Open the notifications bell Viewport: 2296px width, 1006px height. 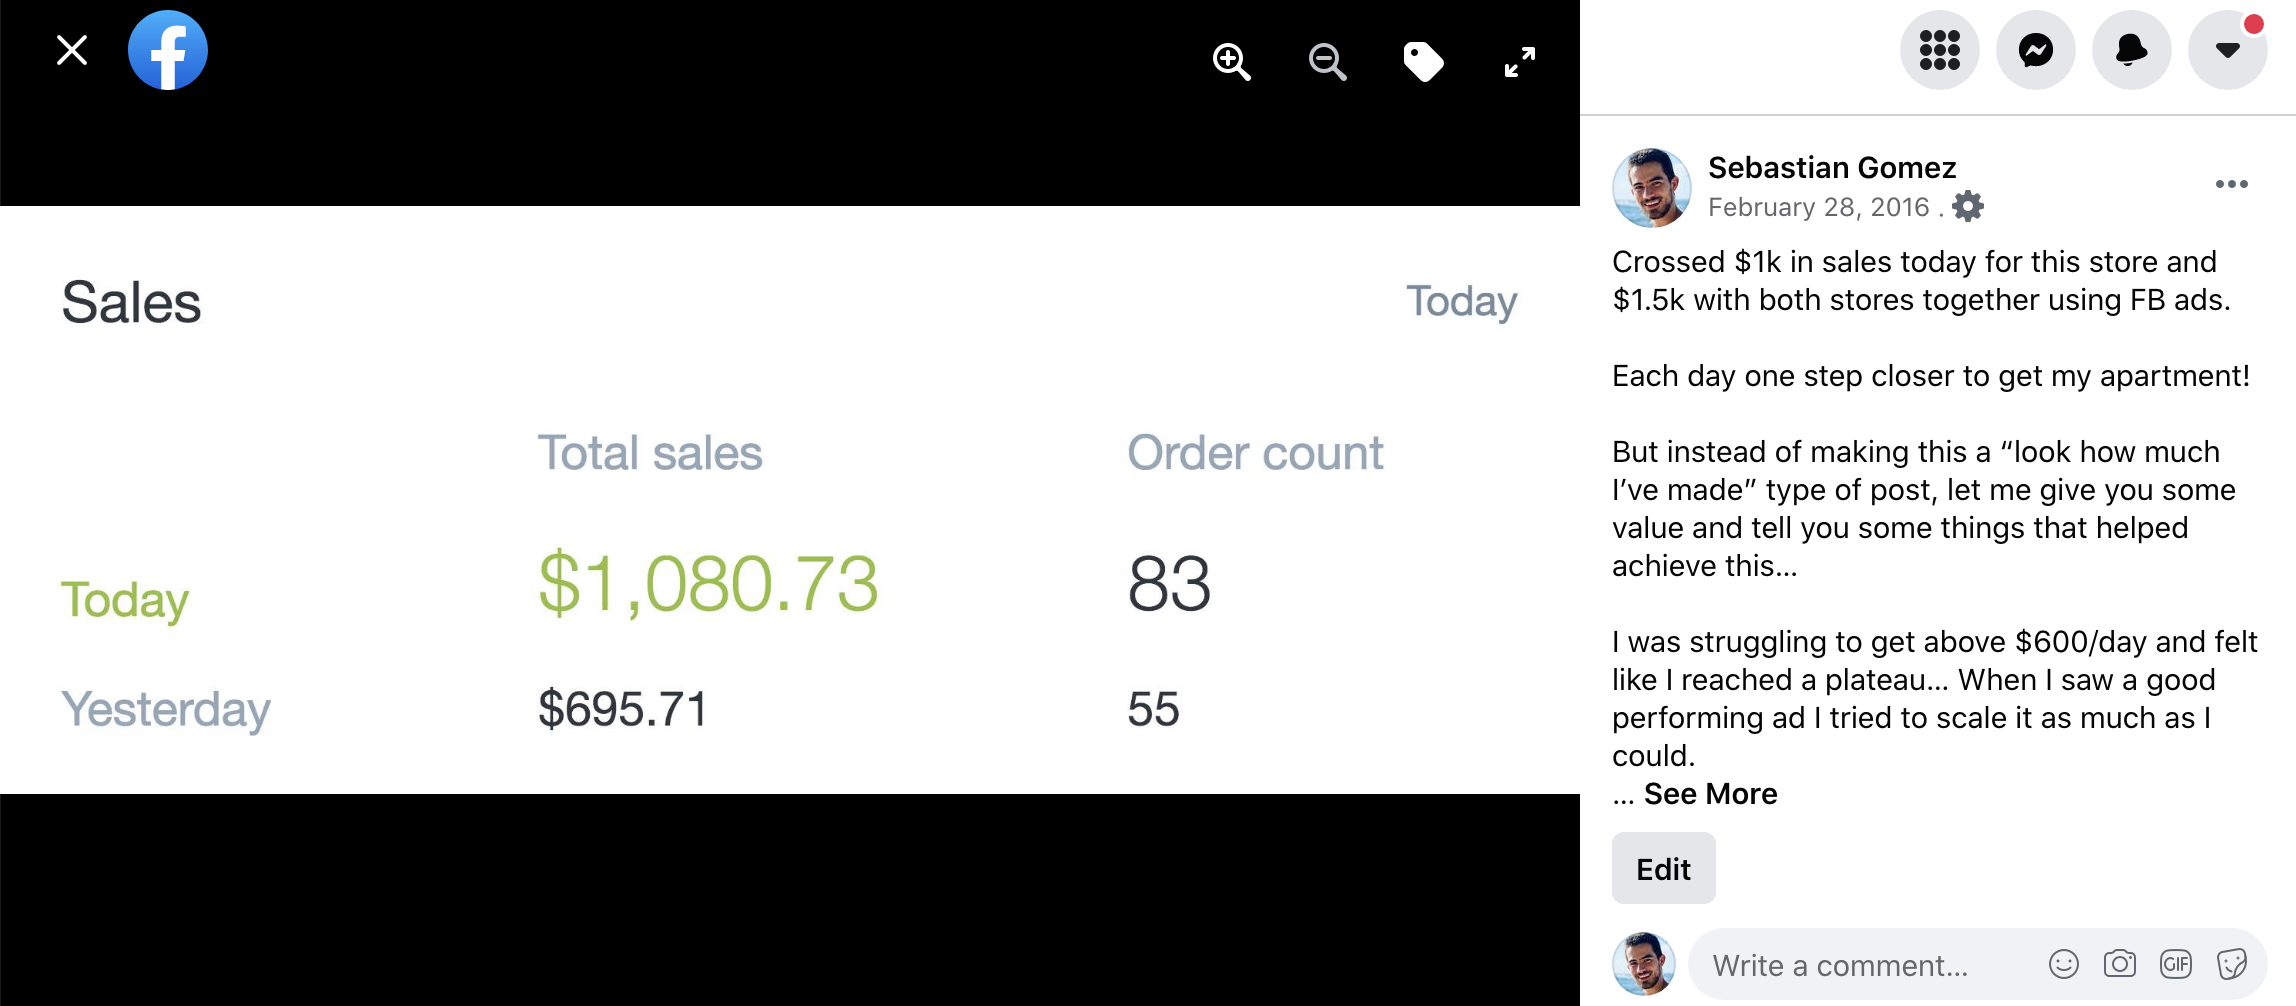(2131, 50)
